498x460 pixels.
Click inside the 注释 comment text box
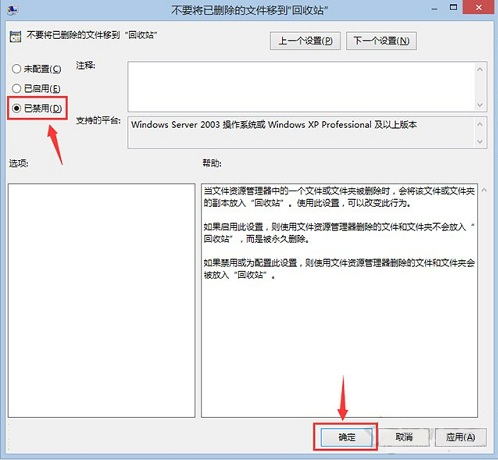[x=301, y=87]
